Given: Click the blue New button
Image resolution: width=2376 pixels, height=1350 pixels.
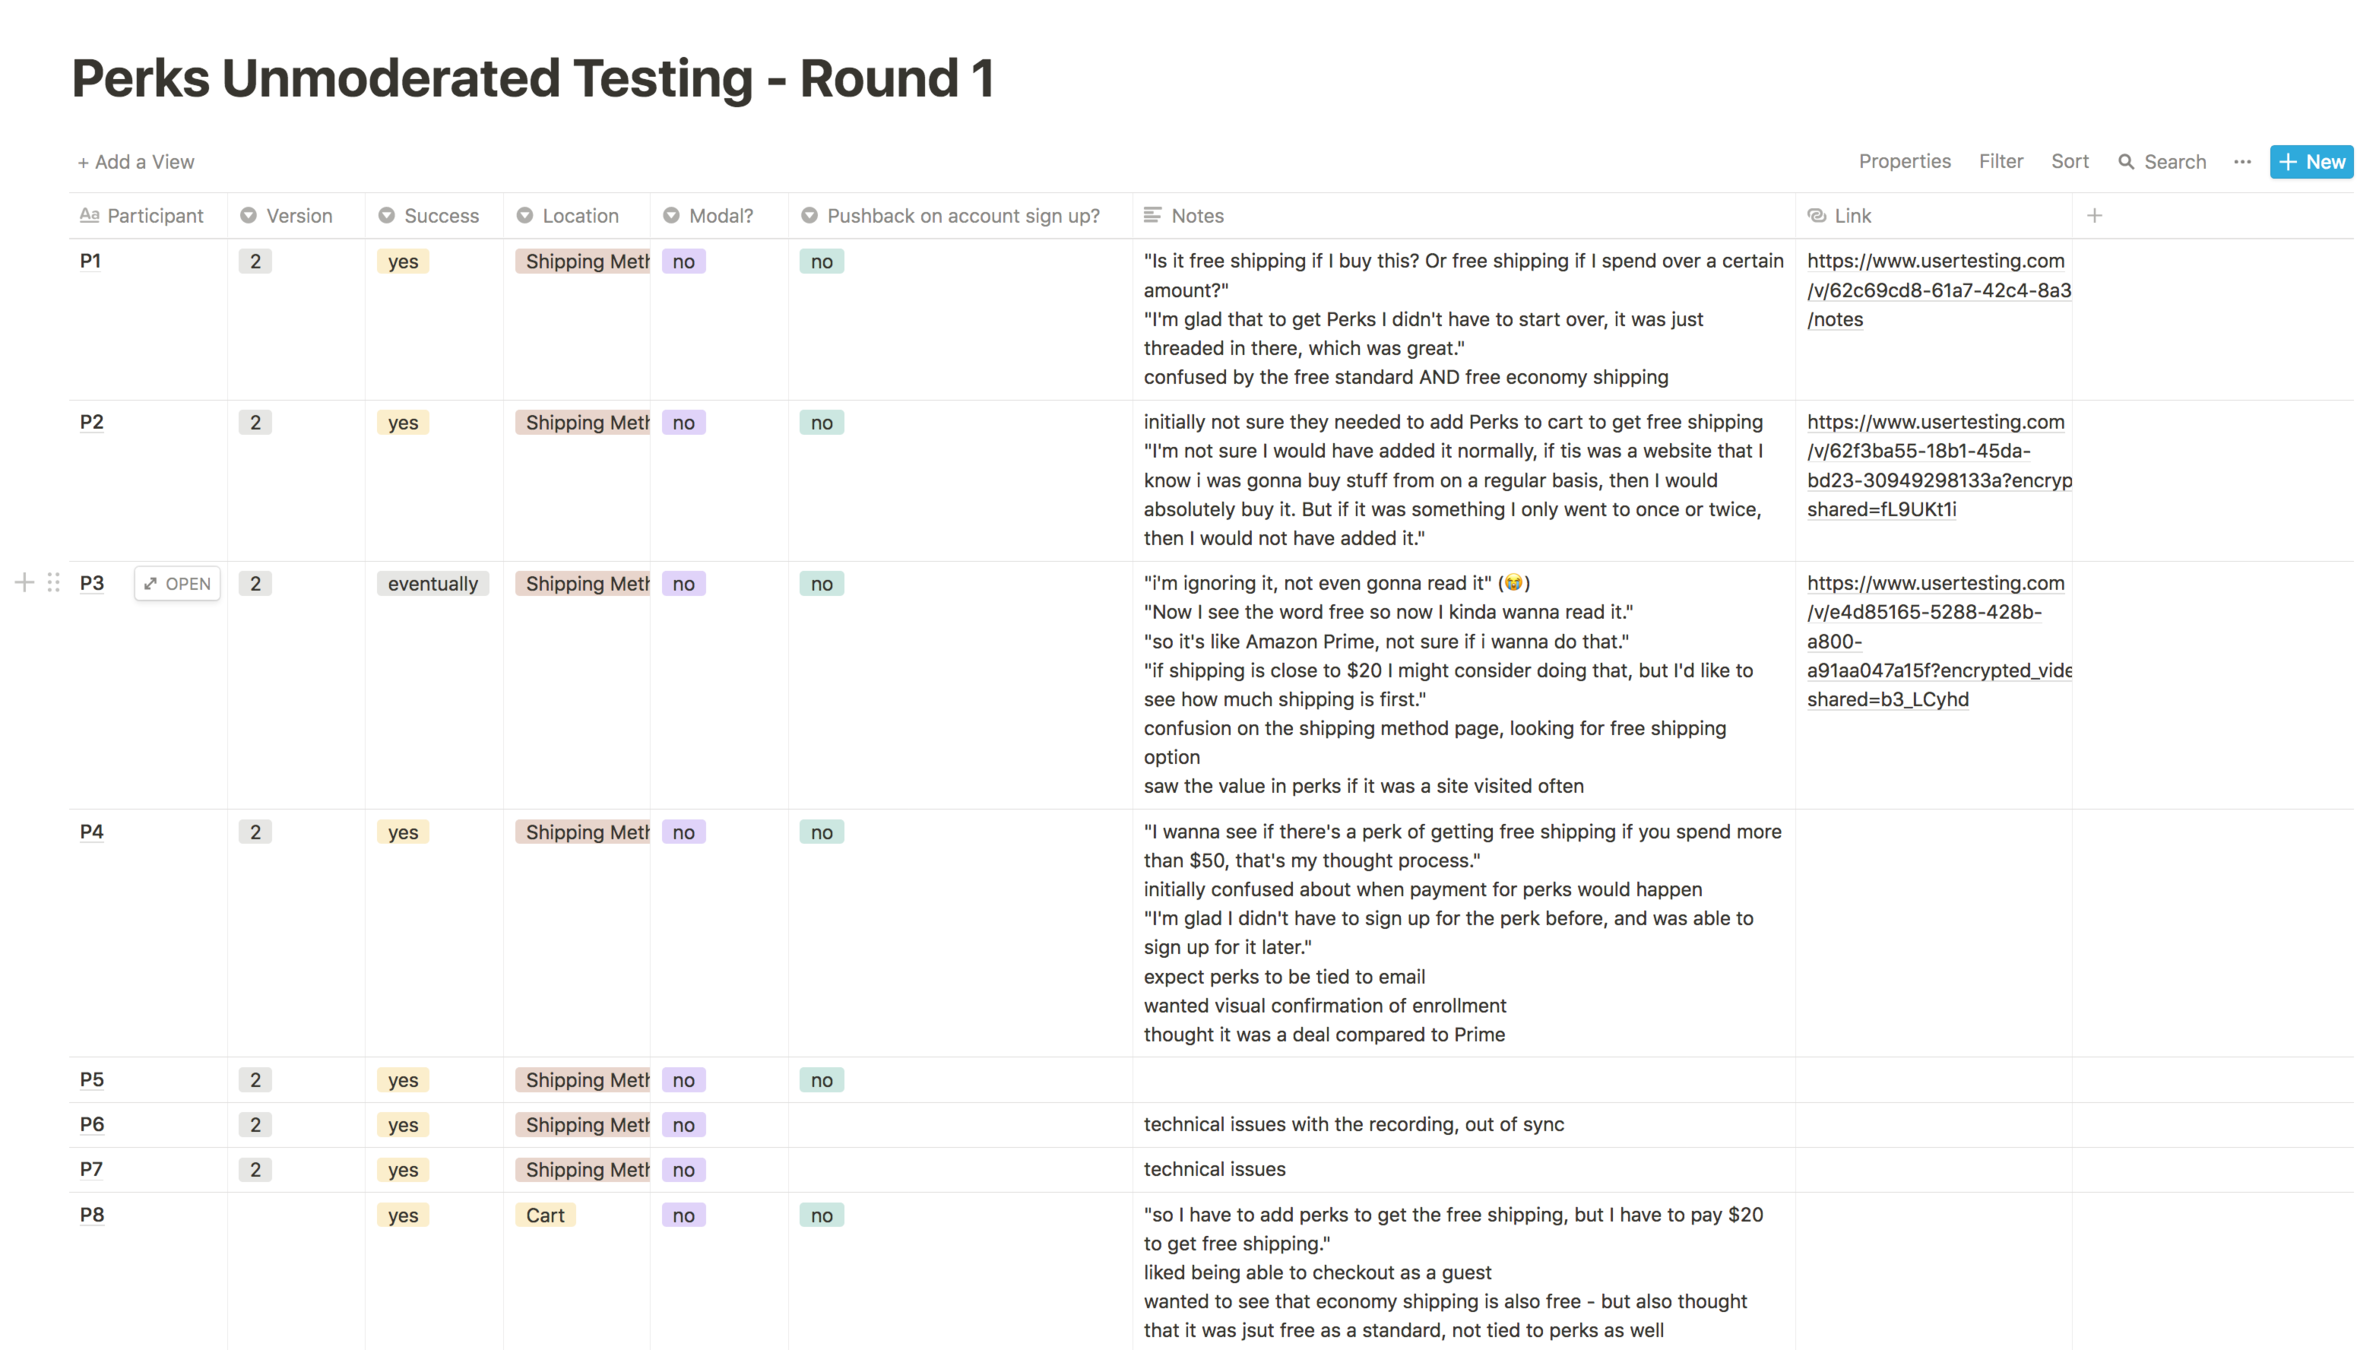Looking at the screenshot, I should click(x=2311, y=162).
